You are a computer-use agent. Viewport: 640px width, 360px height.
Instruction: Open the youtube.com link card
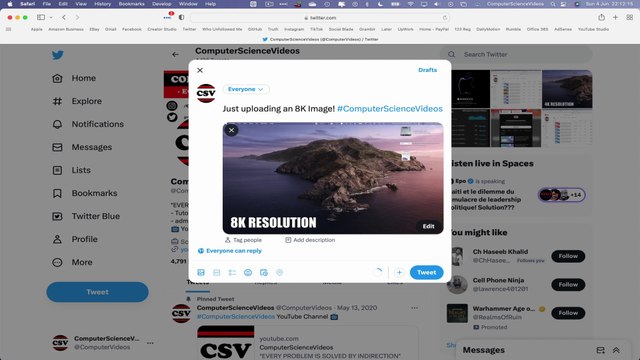pos(308,343)
